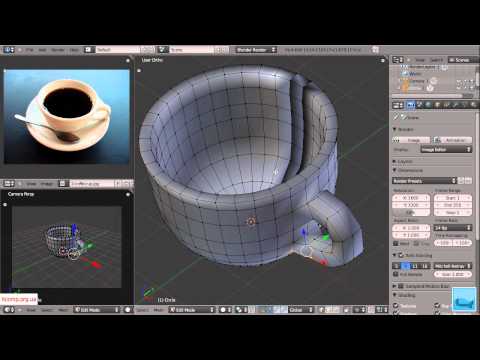Click the shading icon in camera view header
This screenshot has width=480, height=360.
click(x=128, y=310)
